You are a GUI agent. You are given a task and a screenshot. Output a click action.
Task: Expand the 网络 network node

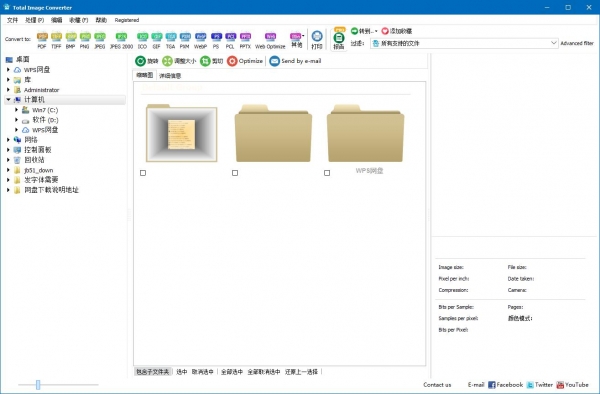(x=8, y=140)
